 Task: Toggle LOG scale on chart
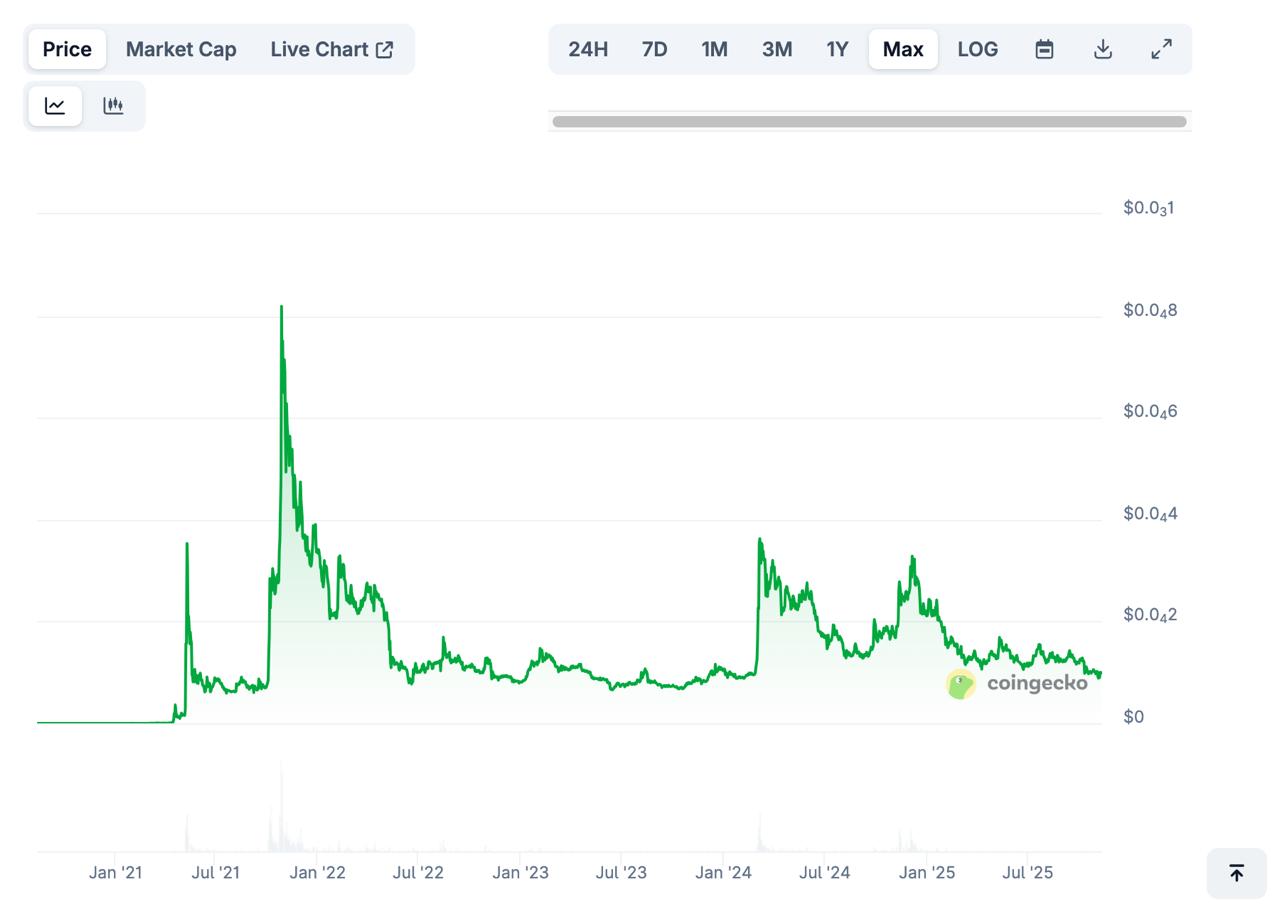point(977,49)
